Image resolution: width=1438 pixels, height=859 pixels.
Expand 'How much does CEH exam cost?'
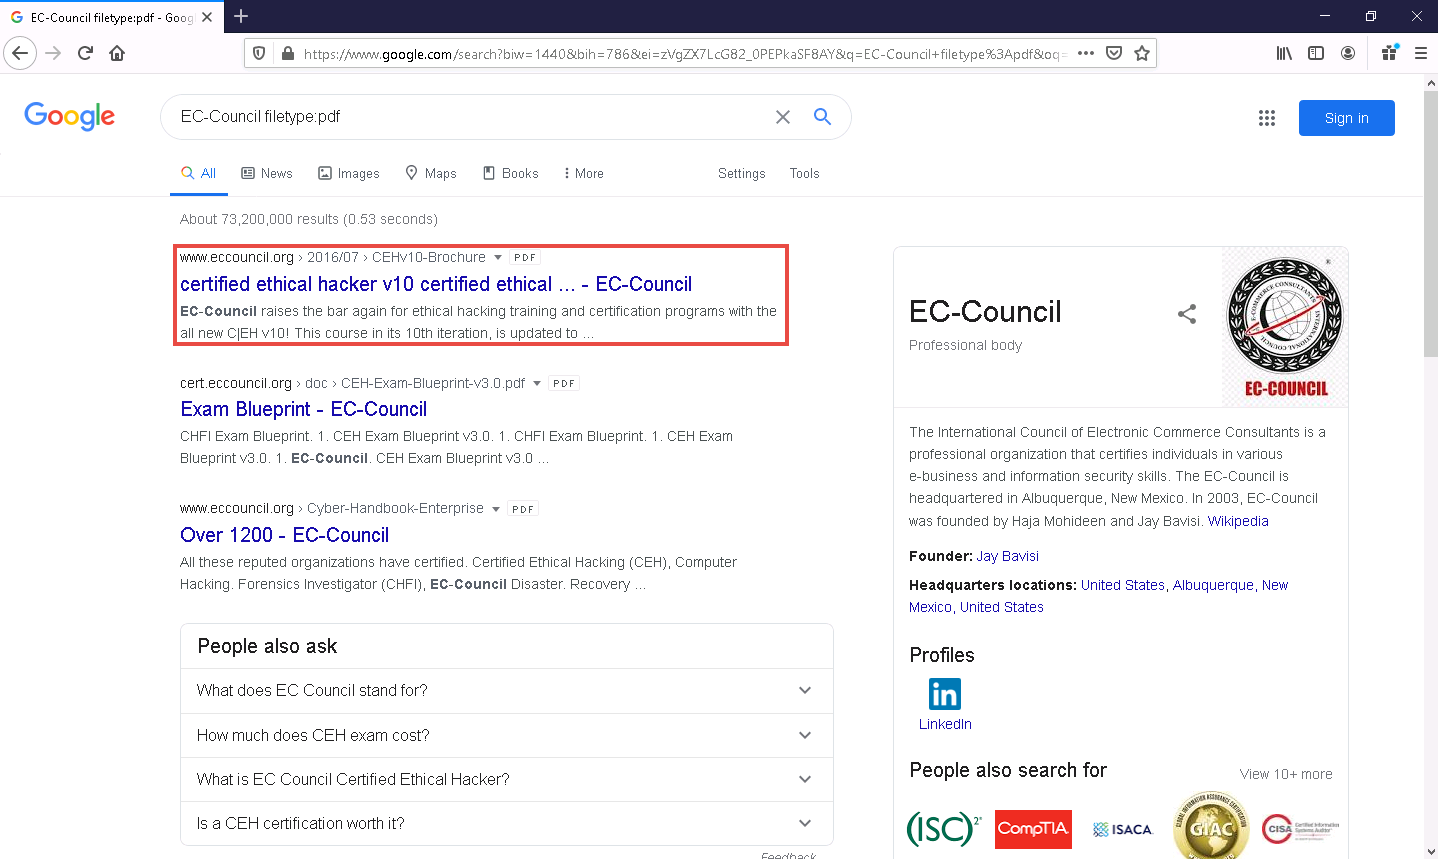pyautogui.click(x=507, y=735)
